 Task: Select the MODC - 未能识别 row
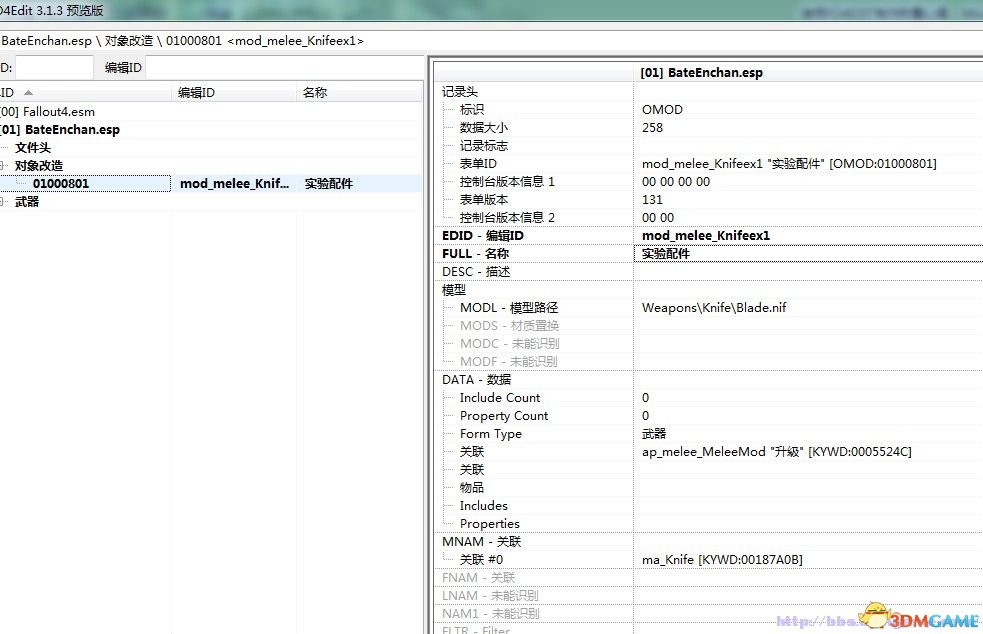click(509, 344)
